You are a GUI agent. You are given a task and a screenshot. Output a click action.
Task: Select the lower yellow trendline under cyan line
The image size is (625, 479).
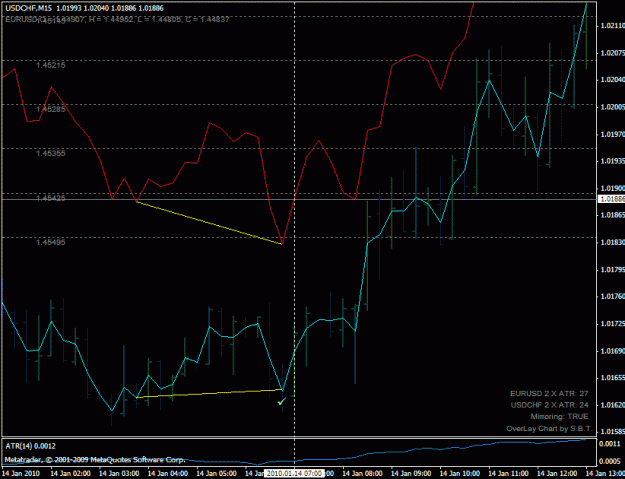point(209,393)
